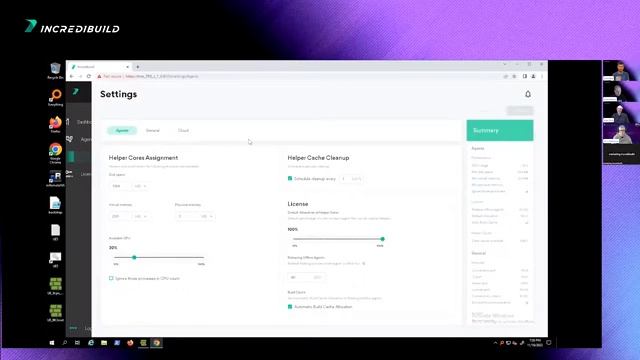640x360 pixels.
Task: Open the system tray overflow chevron
Action: tap(495, 343)
